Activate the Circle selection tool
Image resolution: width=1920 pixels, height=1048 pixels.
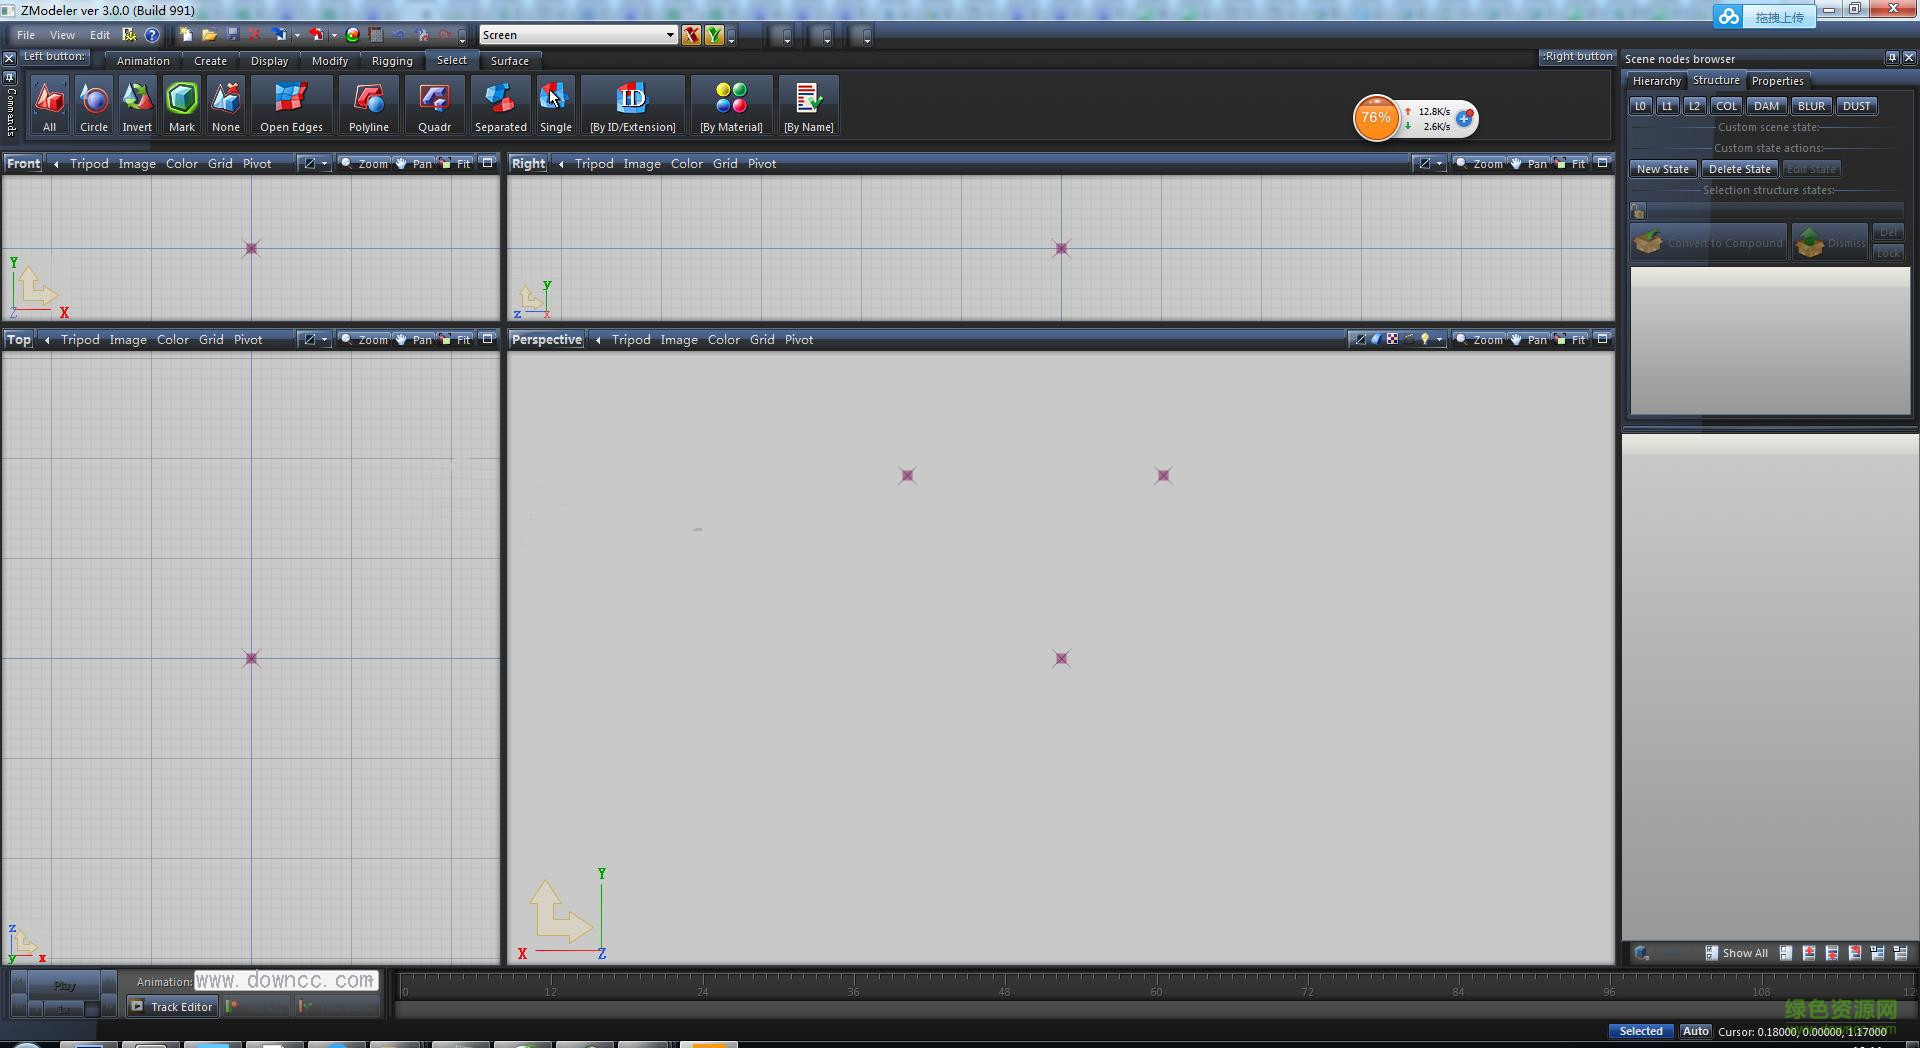94,106
